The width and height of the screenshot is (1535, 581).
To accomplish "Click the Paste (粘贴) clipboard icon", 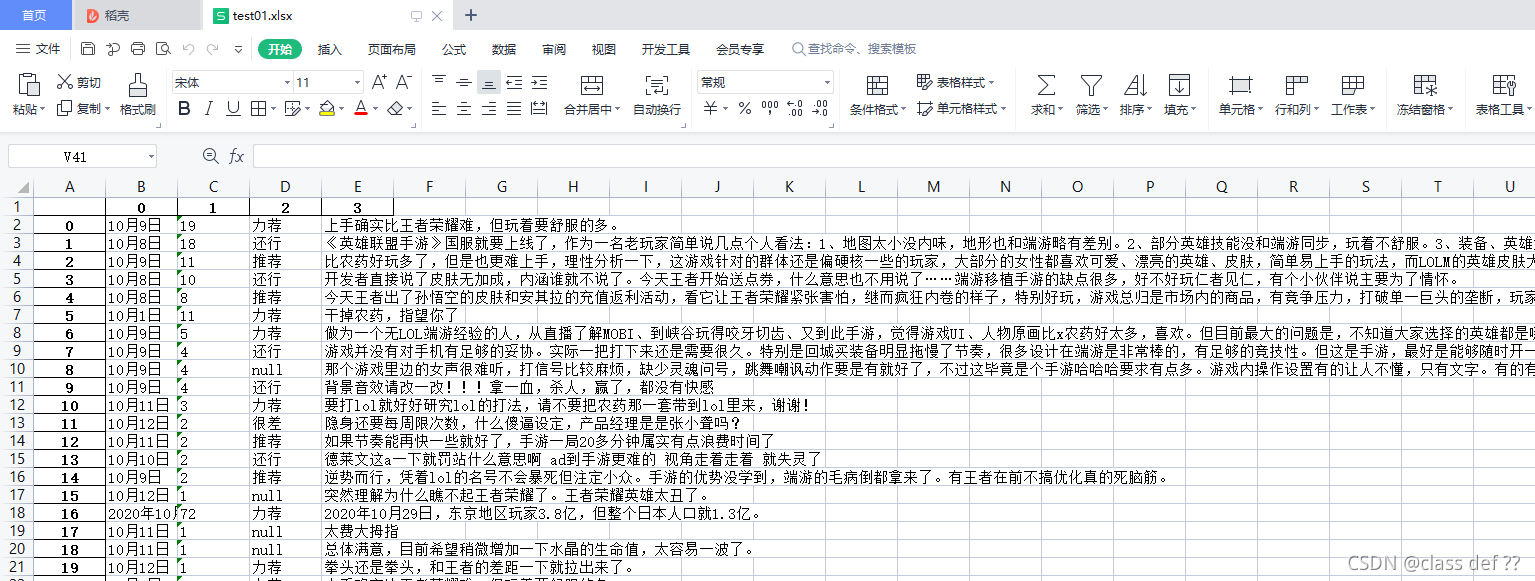I will [x=29, y=84].
